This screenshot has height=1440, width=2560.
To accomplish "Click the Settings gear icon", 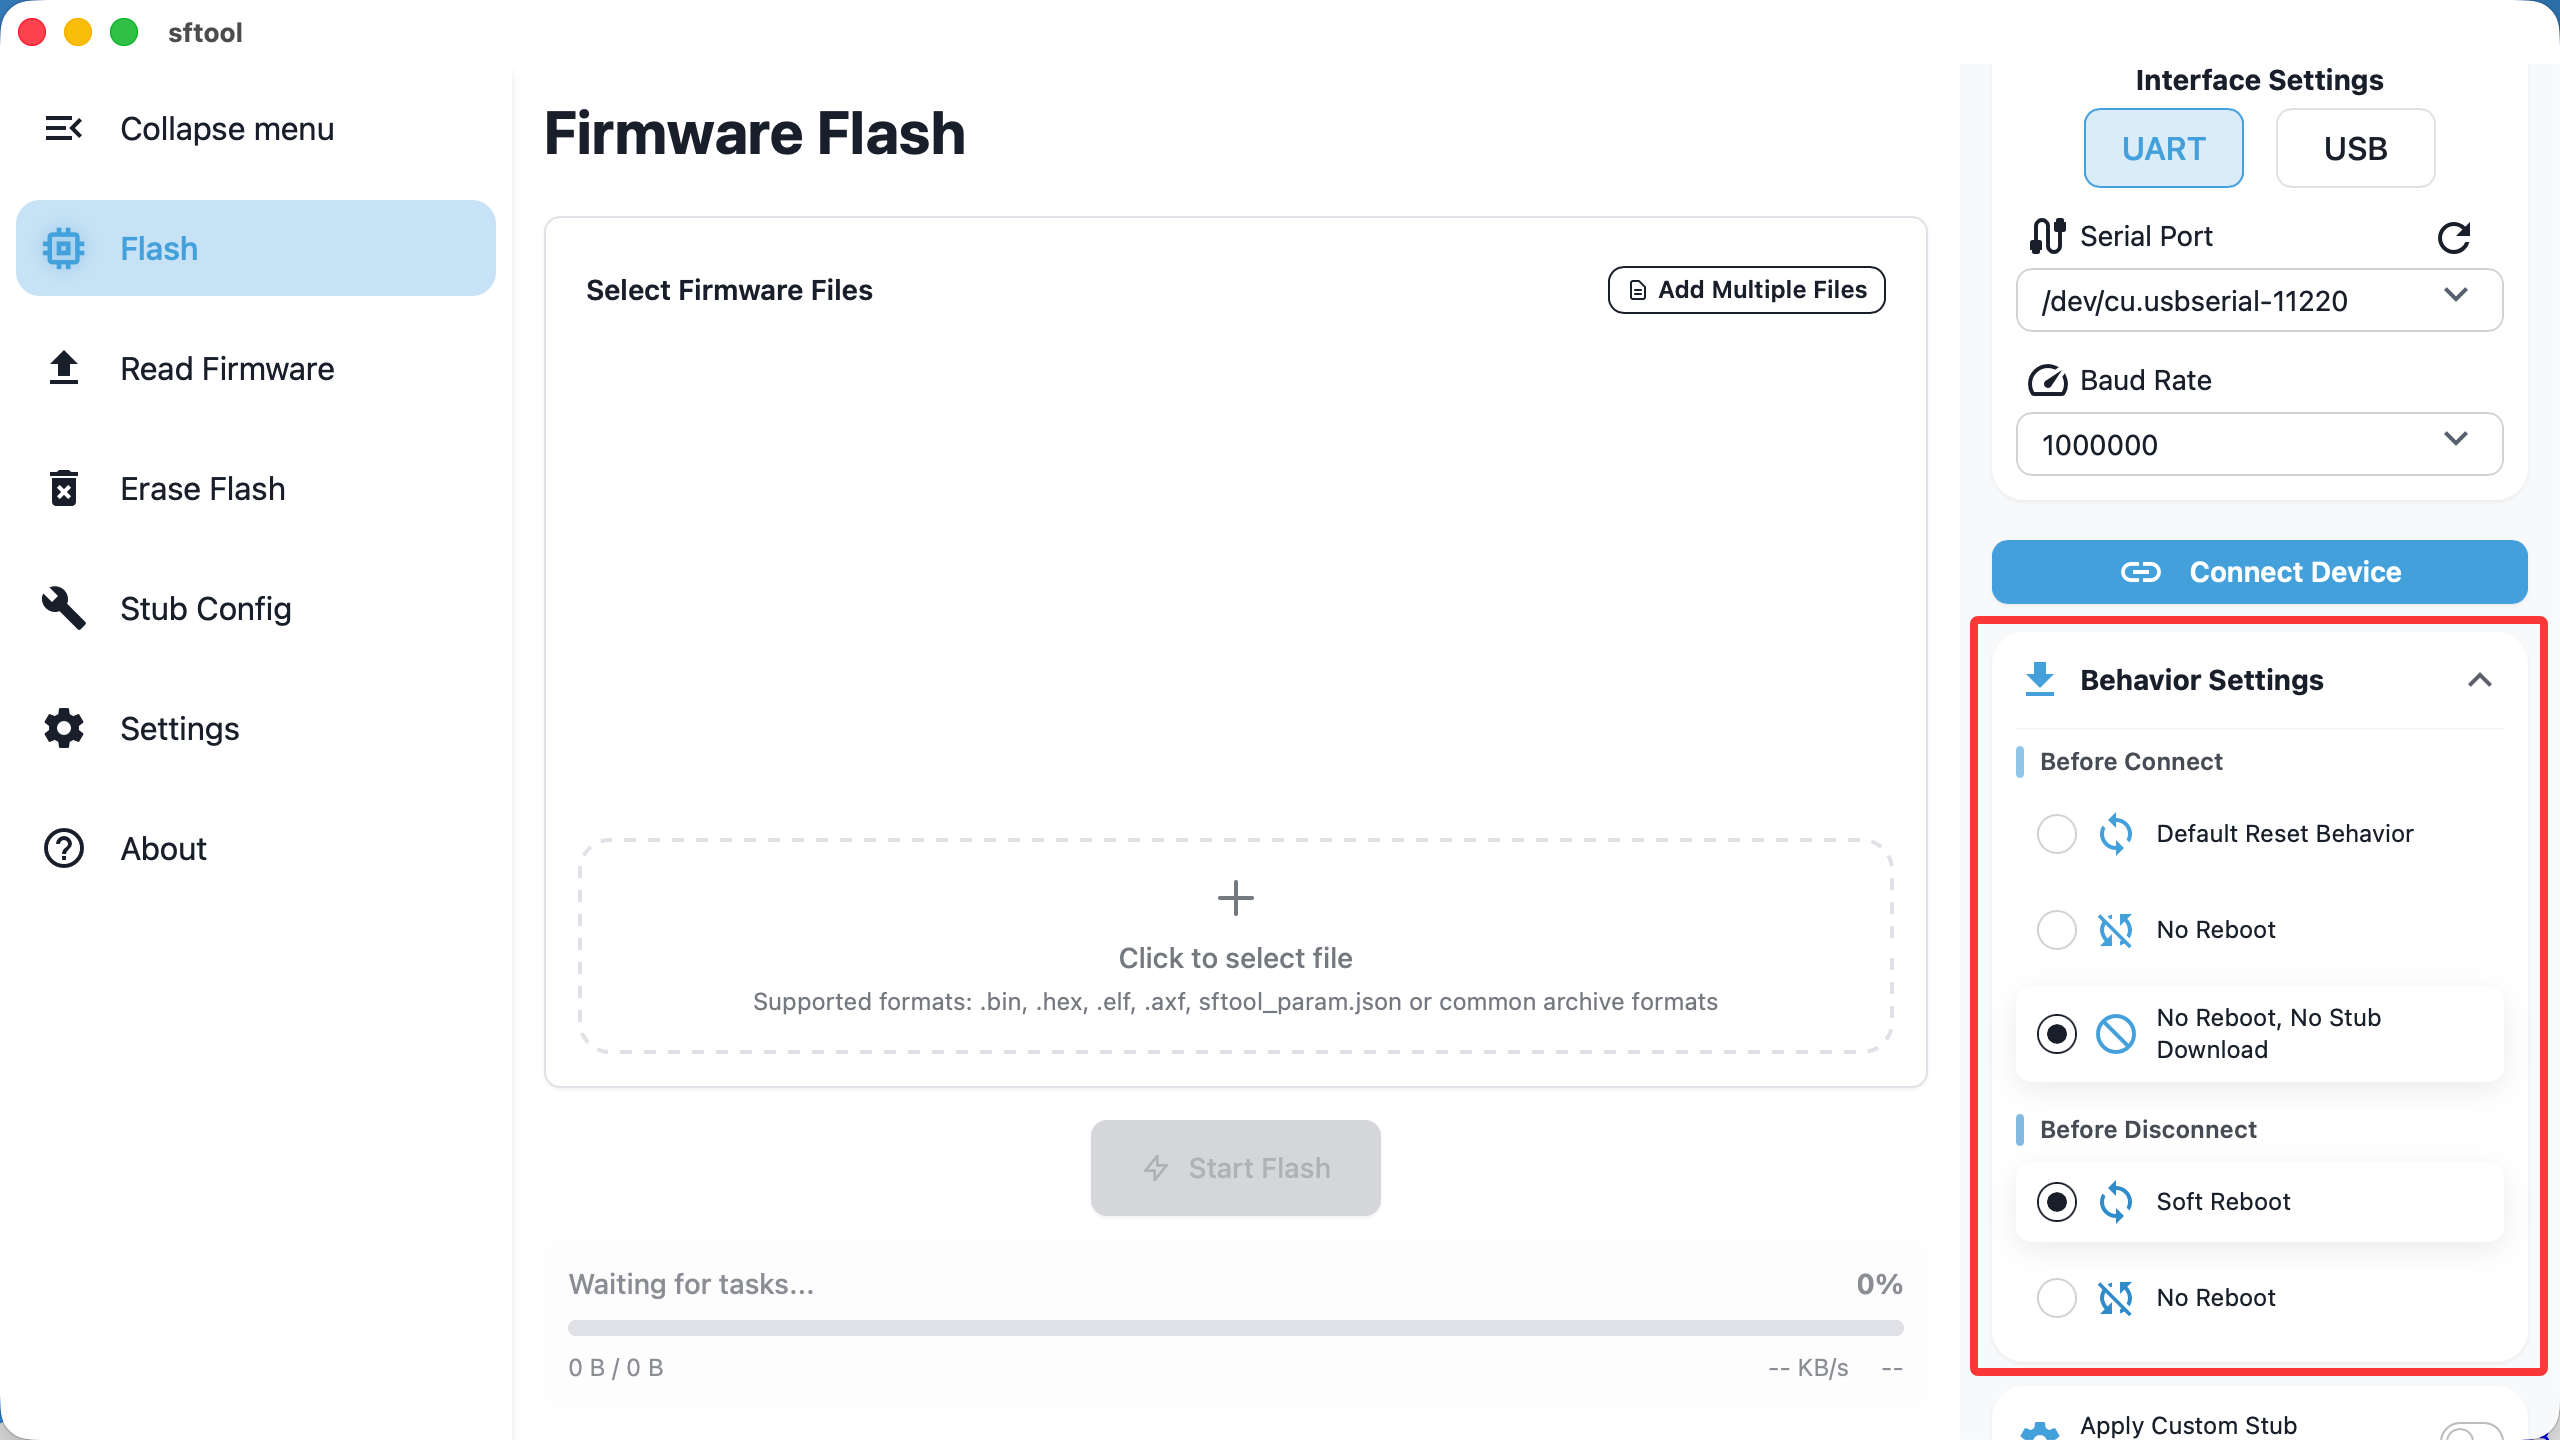I will tap(64, 728).
